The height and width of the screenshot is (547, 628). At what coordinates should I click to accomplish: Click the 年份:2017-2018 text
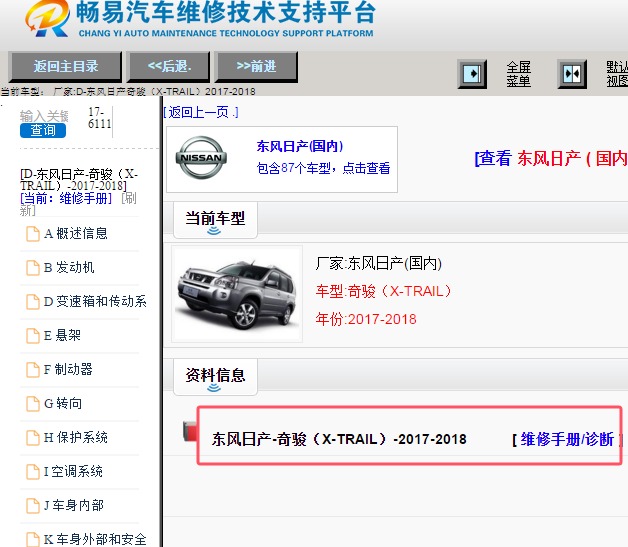366,319
